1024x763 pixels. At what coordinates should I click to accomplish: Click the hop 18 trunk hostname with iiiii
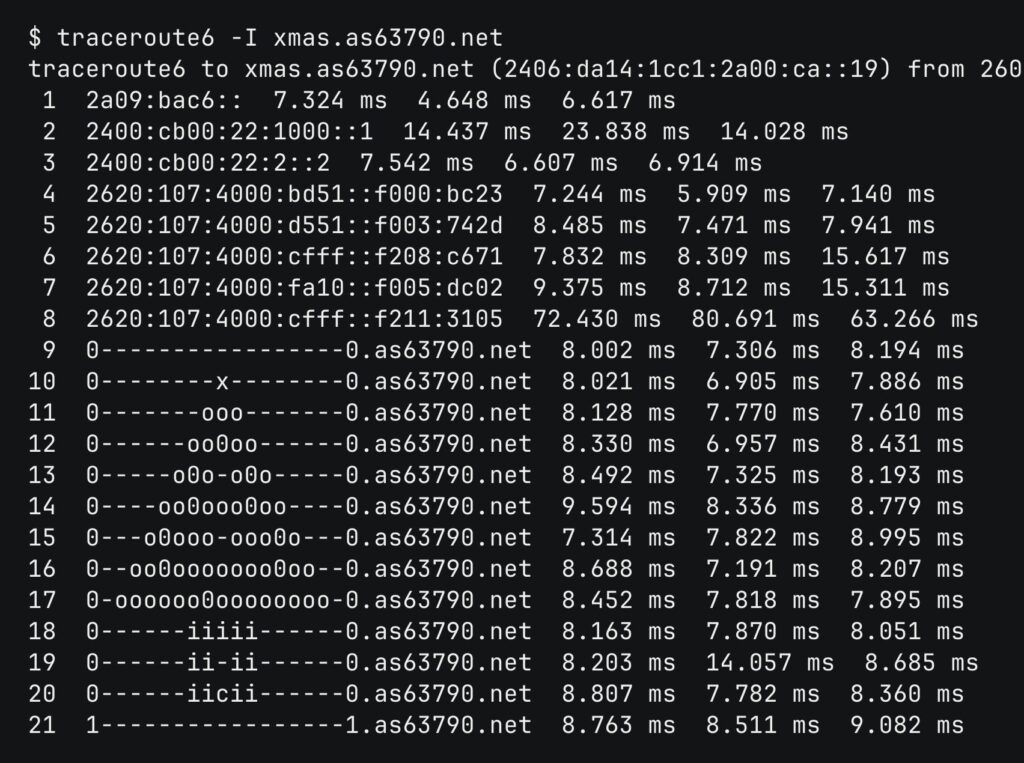(308, 632)
